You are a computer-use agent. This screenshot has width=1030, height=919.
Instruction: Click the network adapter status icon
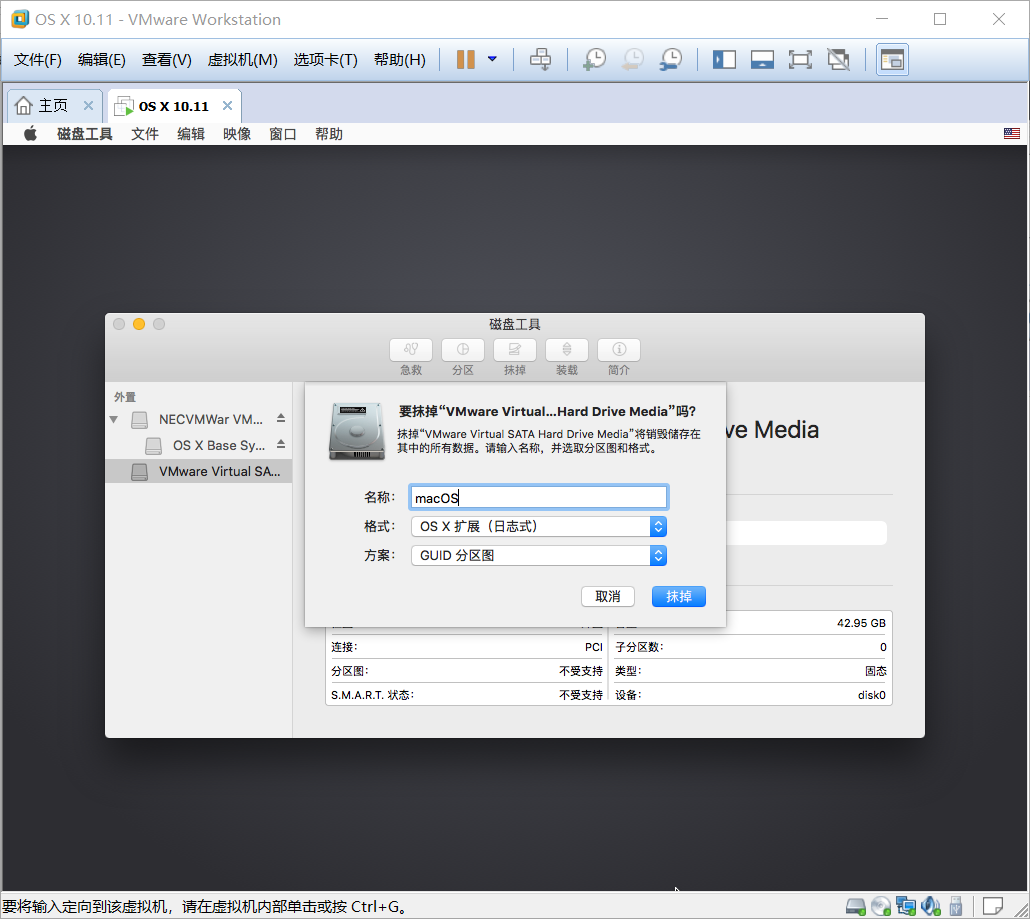click(x=906, y=907)
